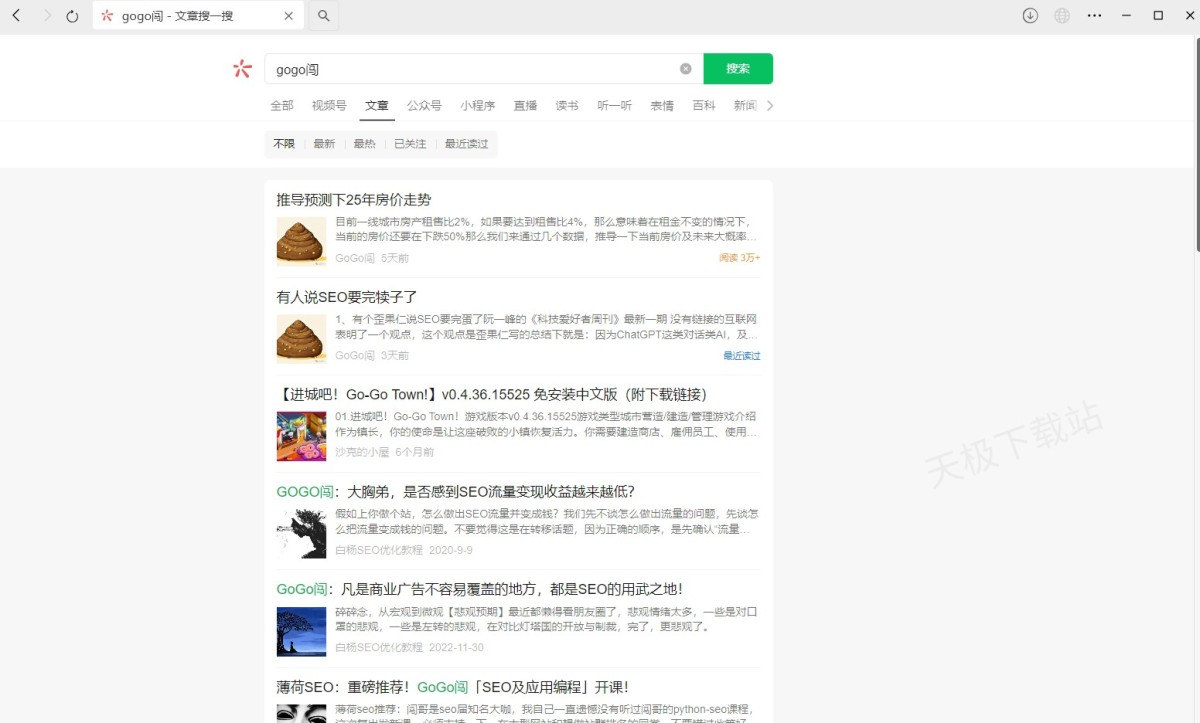Expand more categories with right chevron
The image size is (1200, 723).
(769, 105)
